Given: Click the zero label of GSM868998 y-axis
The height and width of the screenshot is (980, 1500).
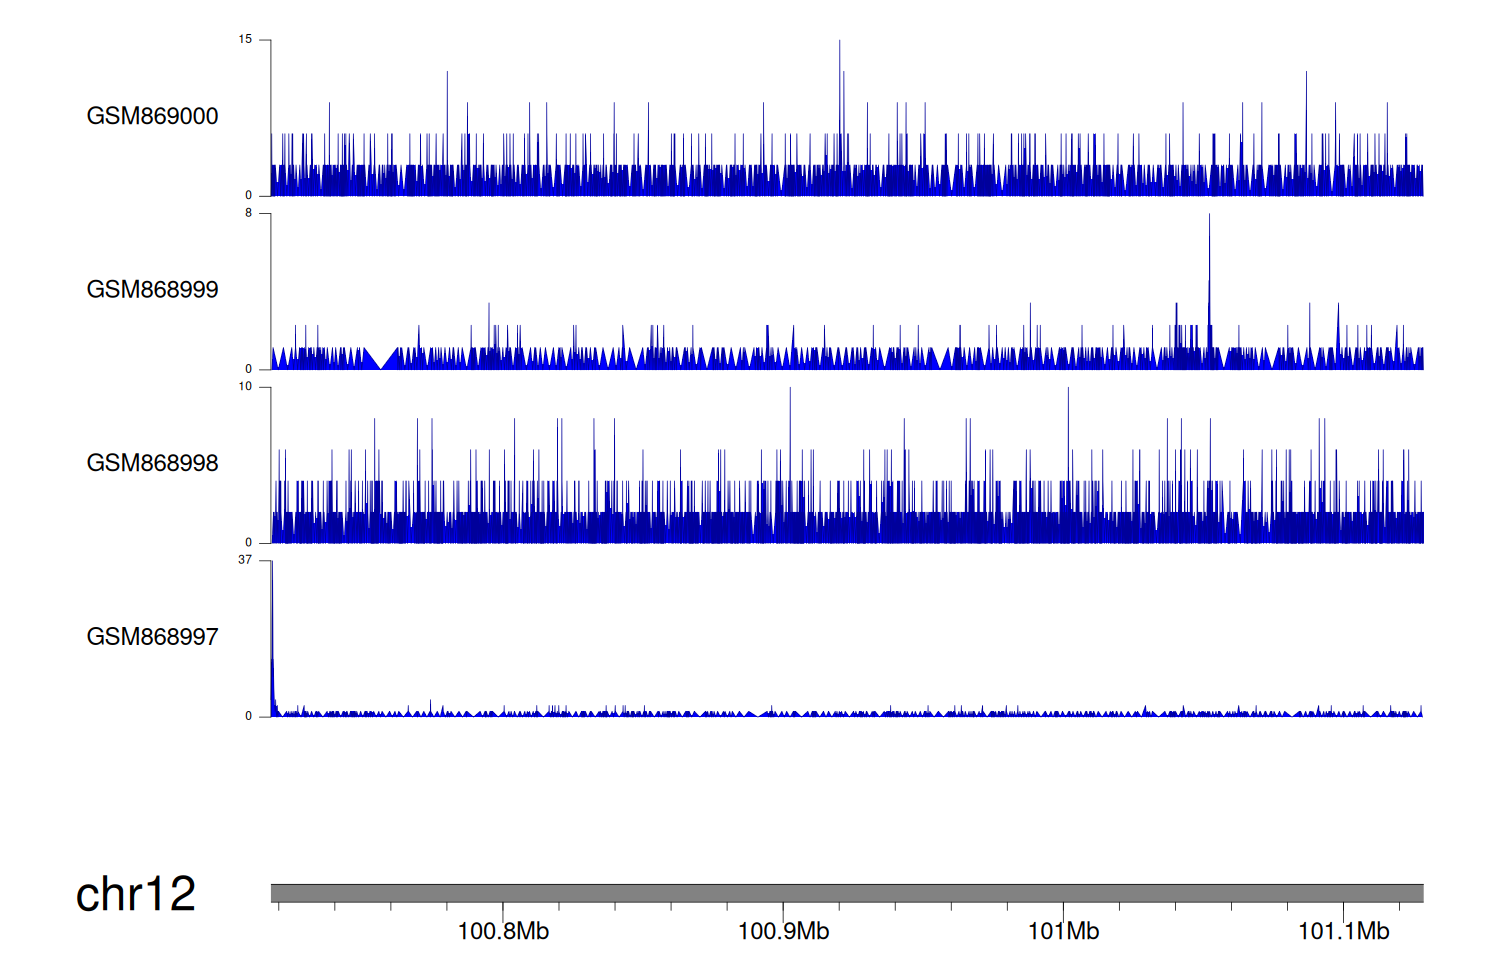Looking at the screenshot, I should pyautogui.click(x=248, y=543).
